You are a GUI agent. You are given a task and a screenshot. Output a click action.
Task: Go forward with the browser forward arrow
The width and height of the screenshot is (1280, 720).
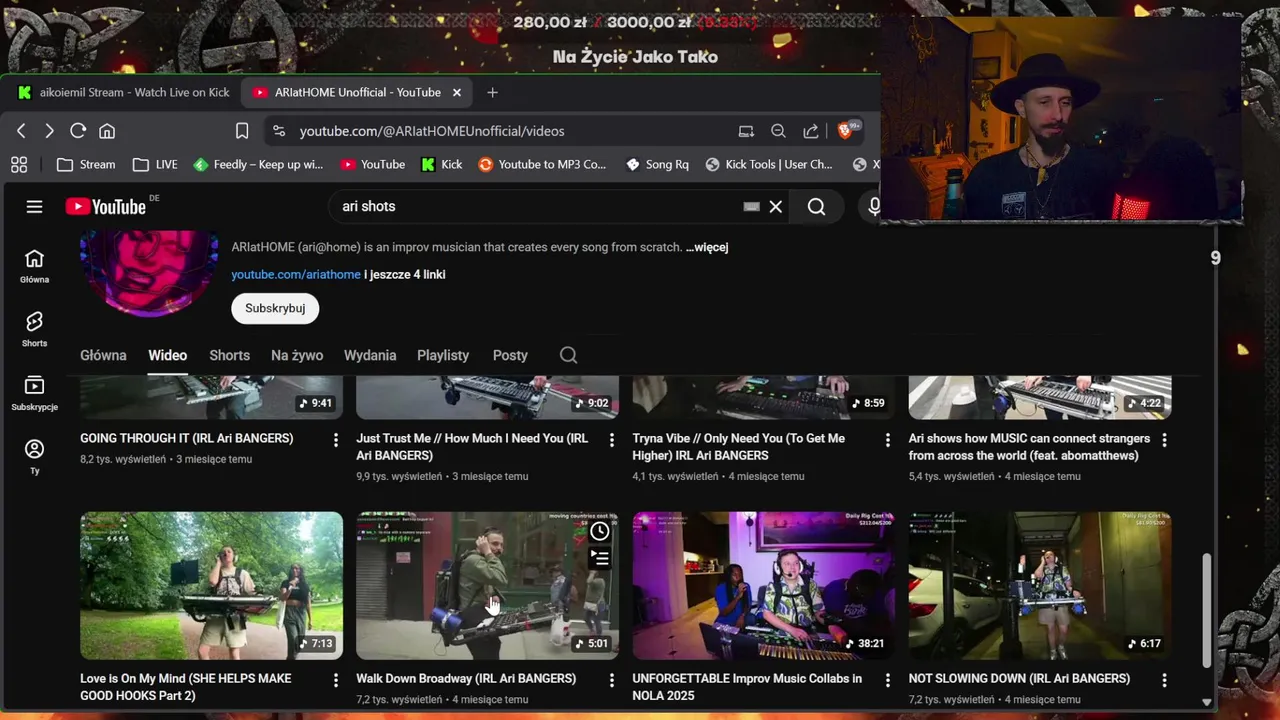(x=49, y=131)
